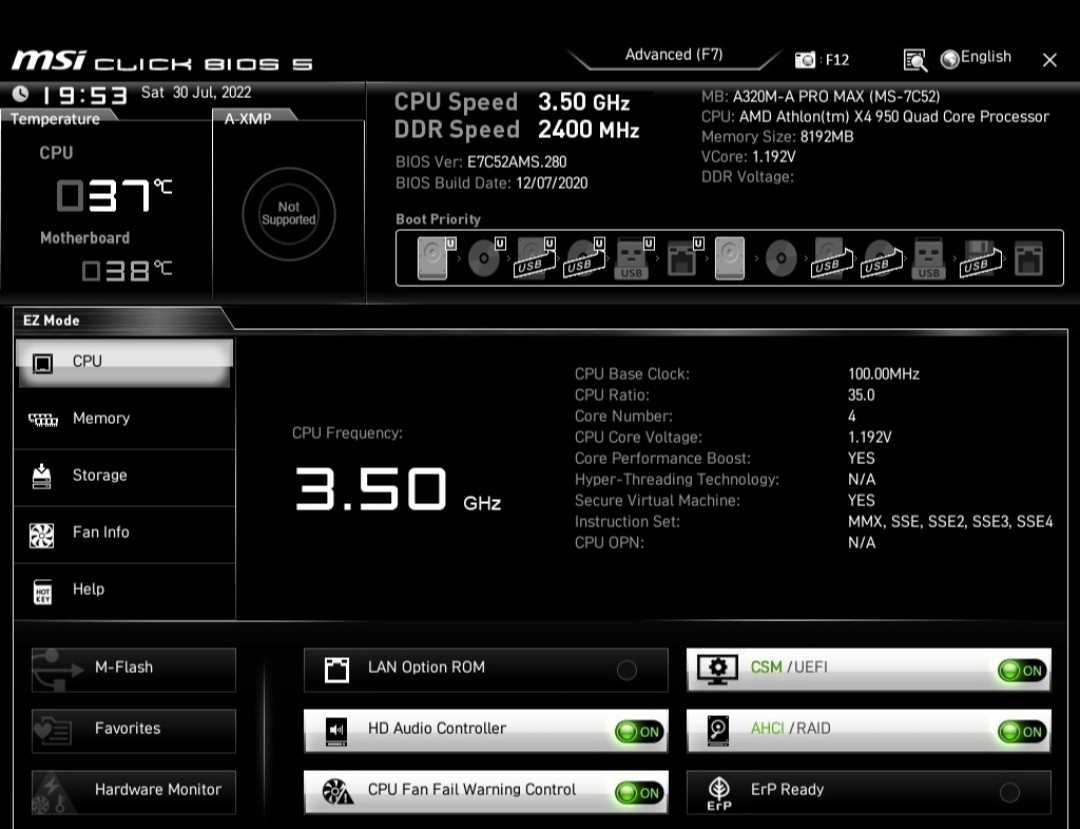Image resolution: width=1080 pixels, height=829 pixels.
Task: Open the Help section
Action: (125, 590)
